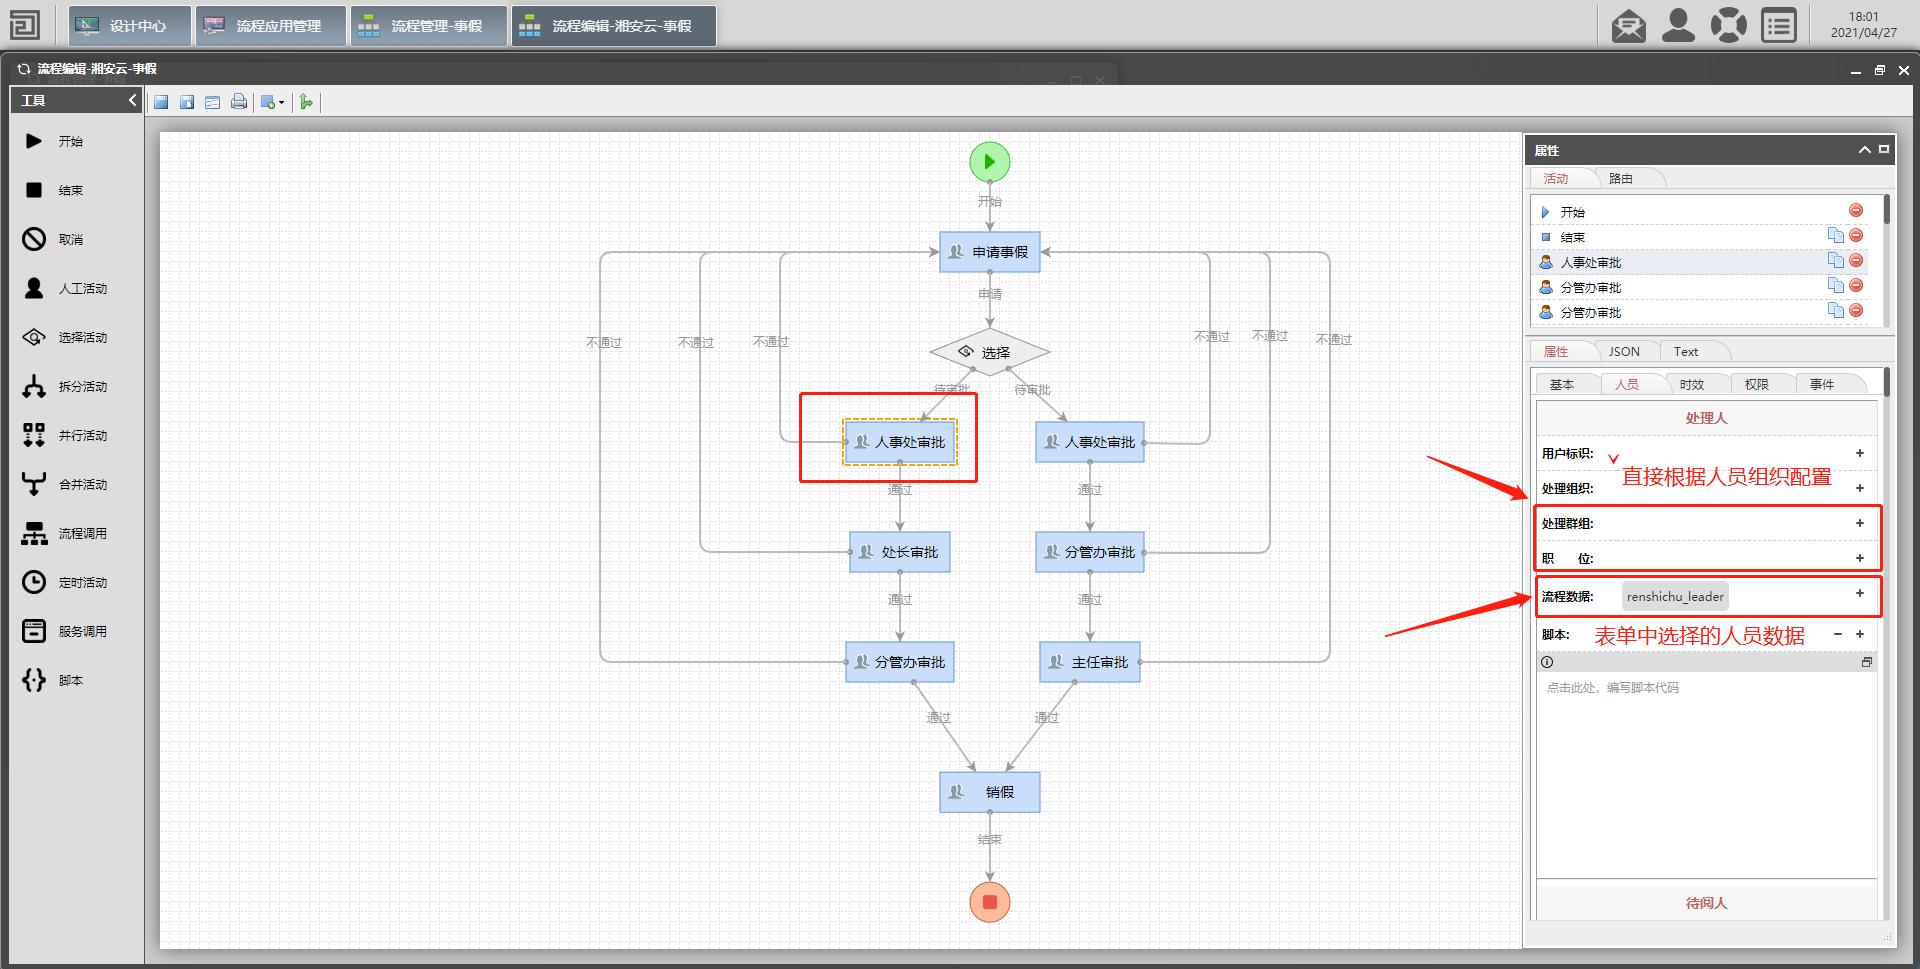Click the renshichu_leader data tag
The image size is (1920, 969).
(1675, 596)
